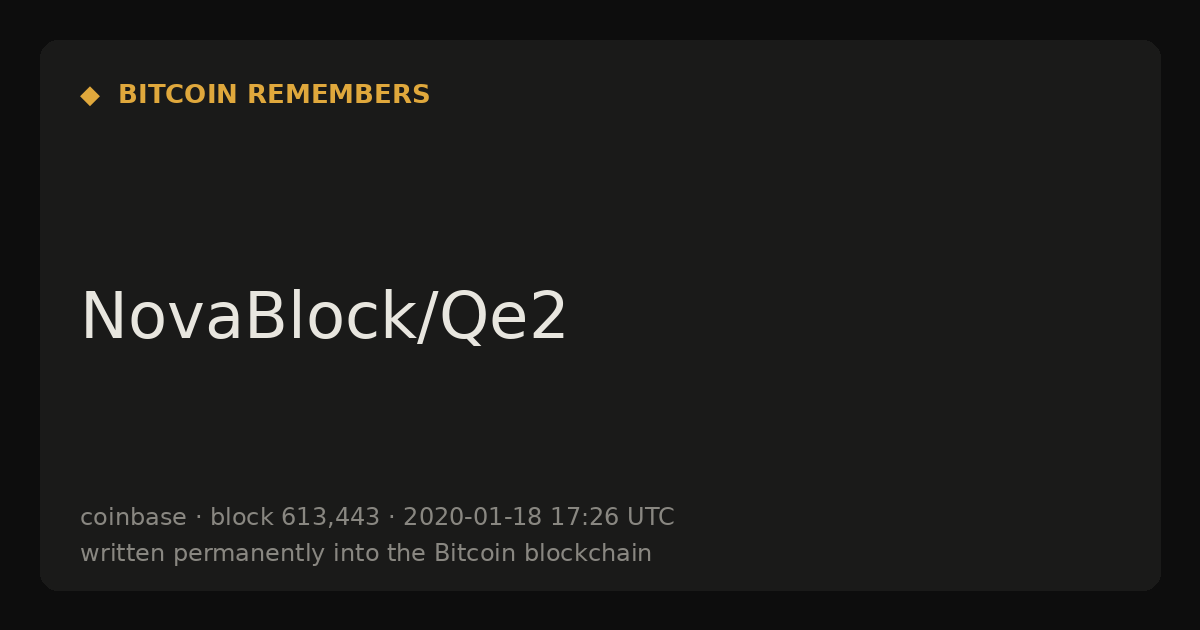Click the slash in NovaBlock/Qe2
1200x630 pixels.
(x=426, y=318)
